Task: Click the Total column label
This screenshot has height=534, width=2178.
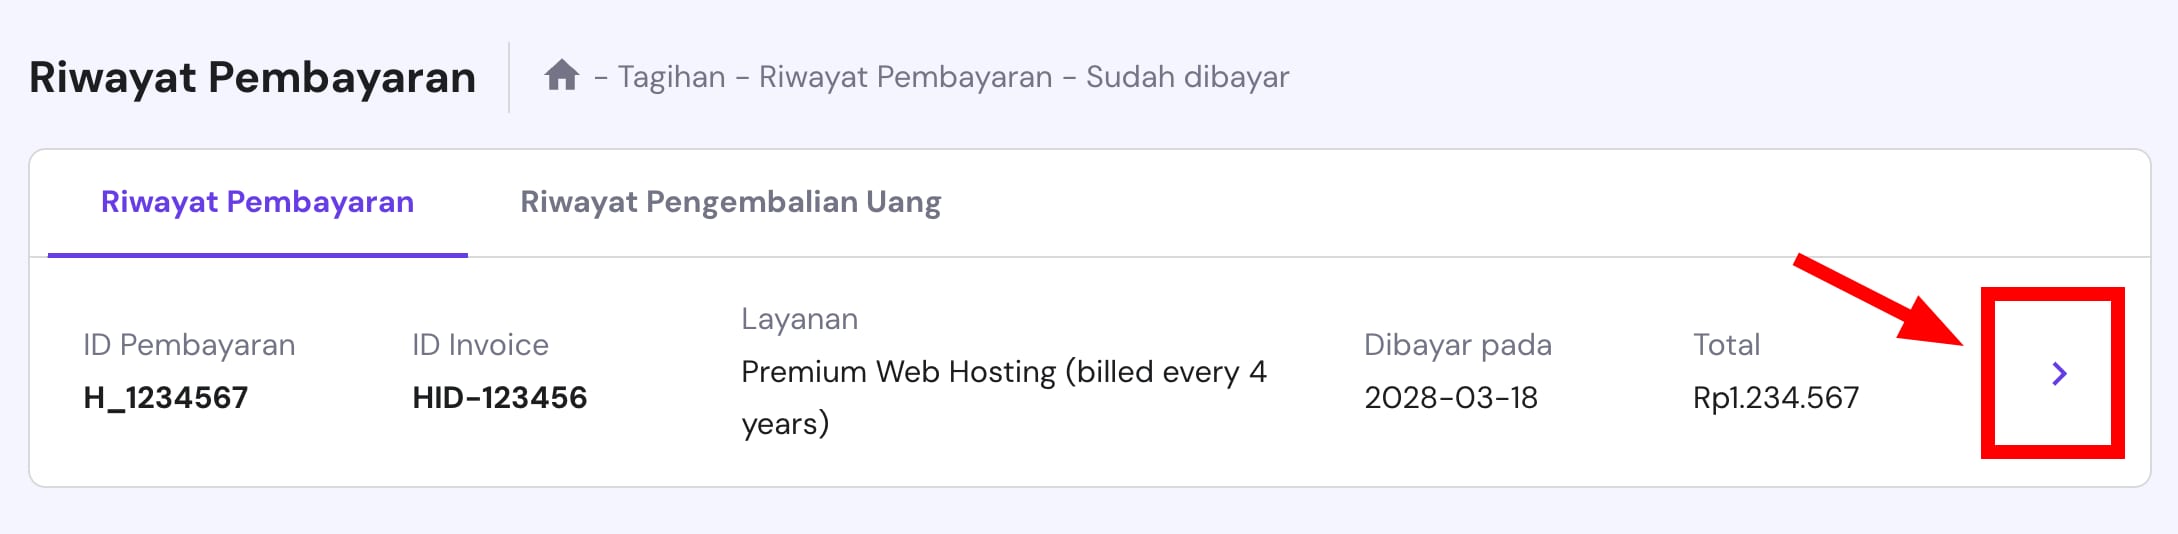Action: coord(1726,345)
